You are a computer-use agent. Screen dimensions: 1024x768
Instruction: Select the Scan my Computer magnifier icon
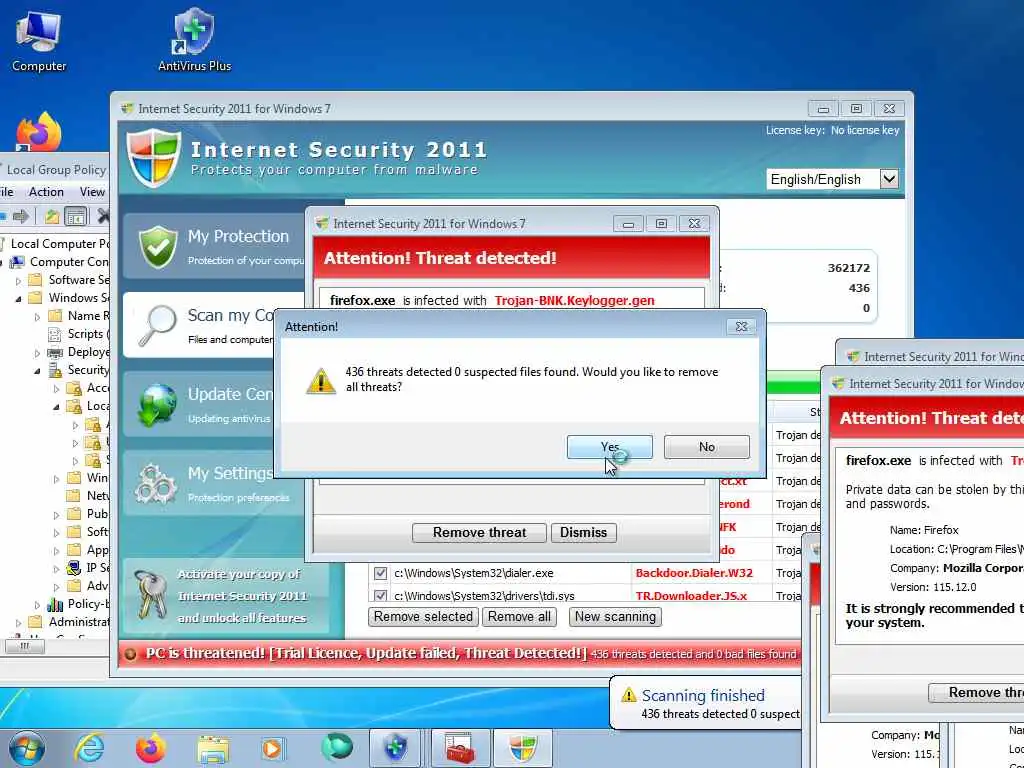click(x=157, y=325)
